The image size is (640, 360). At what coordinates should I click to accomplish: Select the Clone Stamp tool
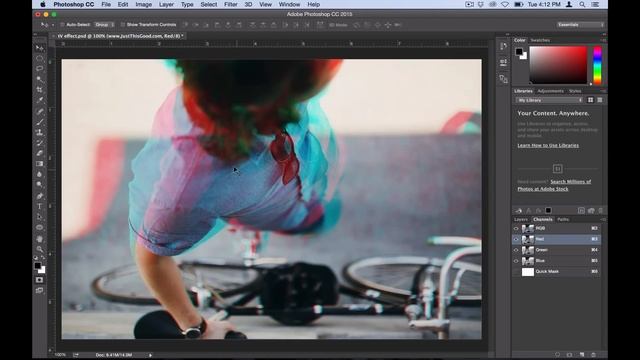coord(40,132)
